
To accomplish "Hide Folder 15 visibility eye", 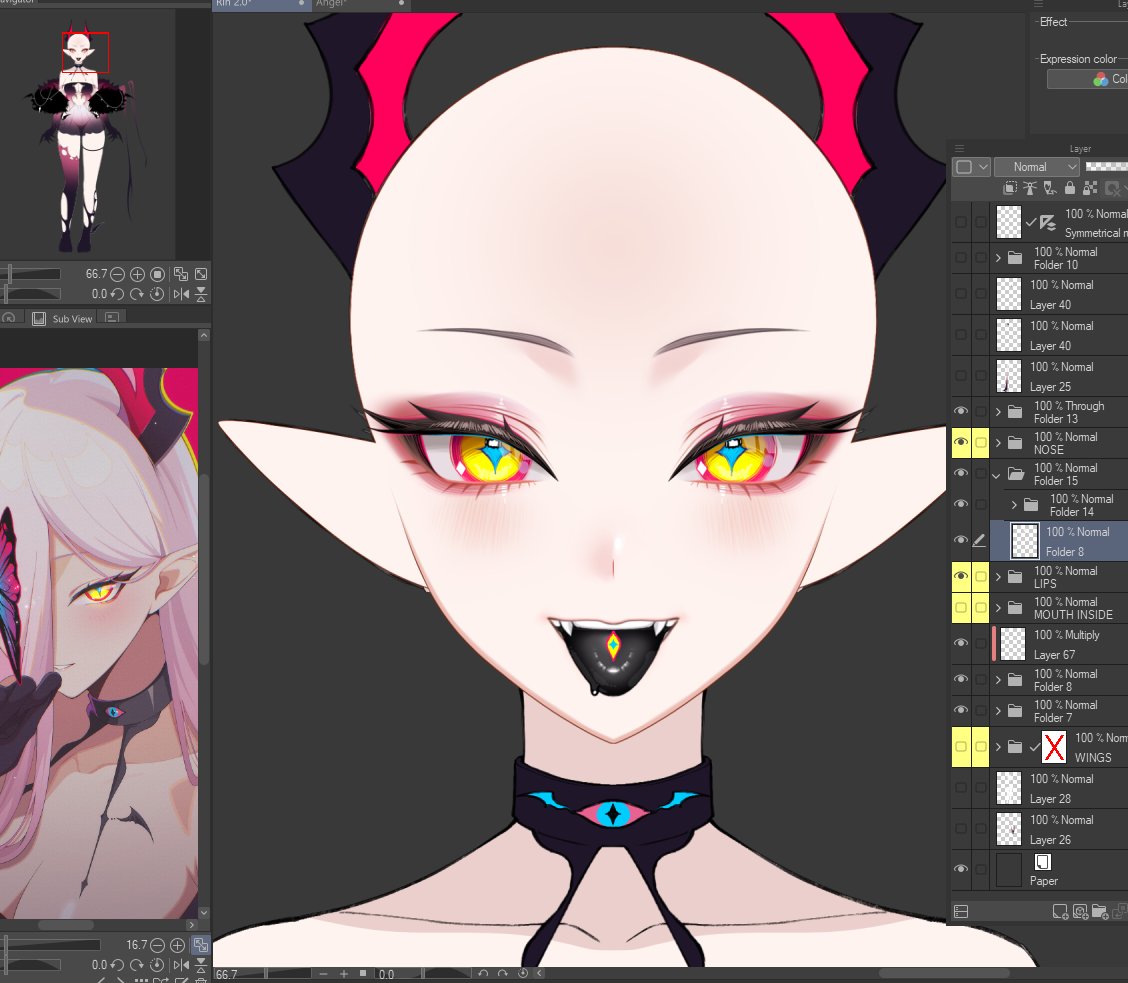I will pos(960,474).
